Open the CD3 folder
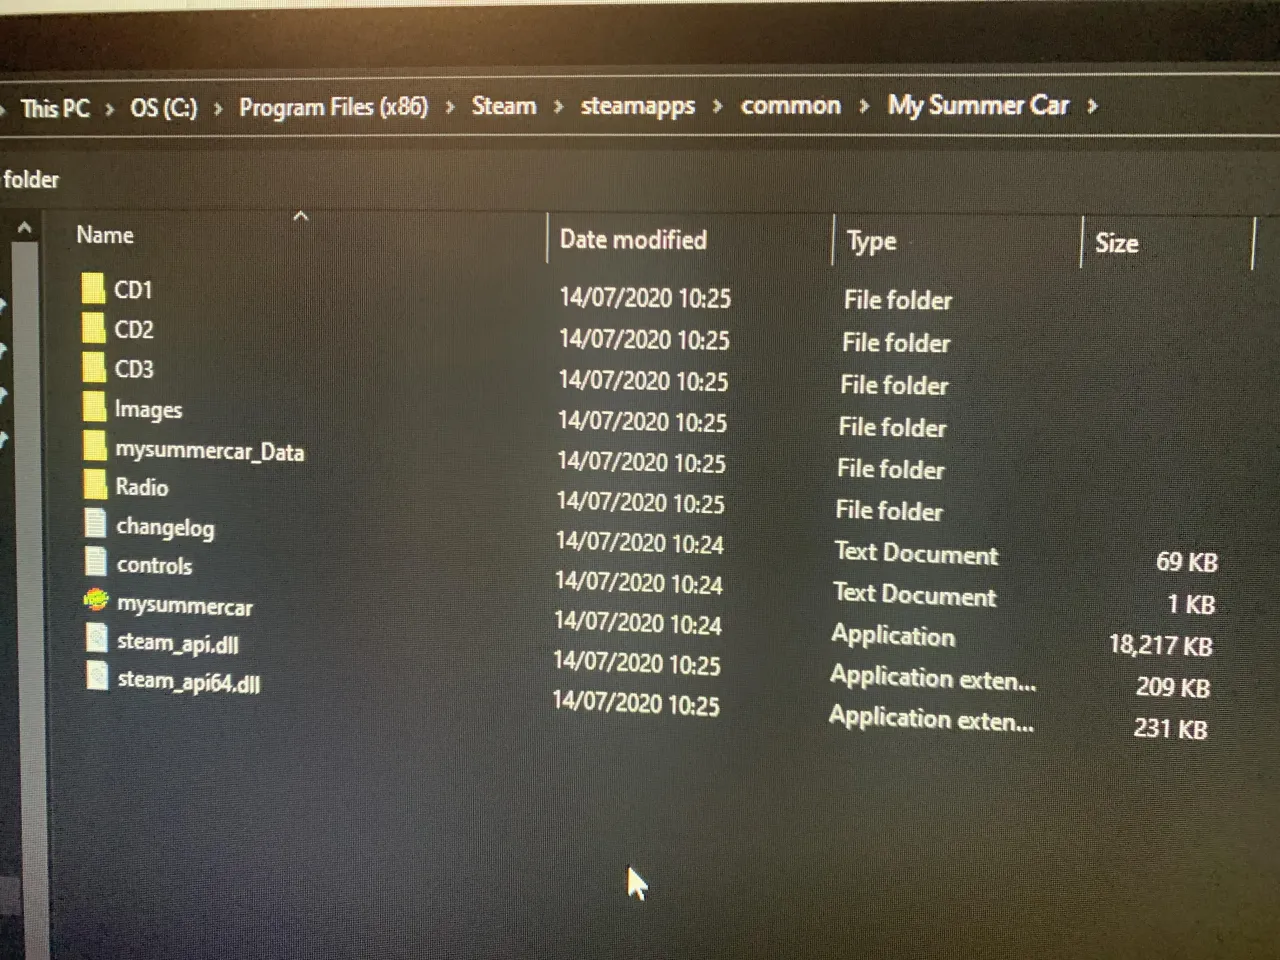The image size is (1280, 960). pos(133,368)
